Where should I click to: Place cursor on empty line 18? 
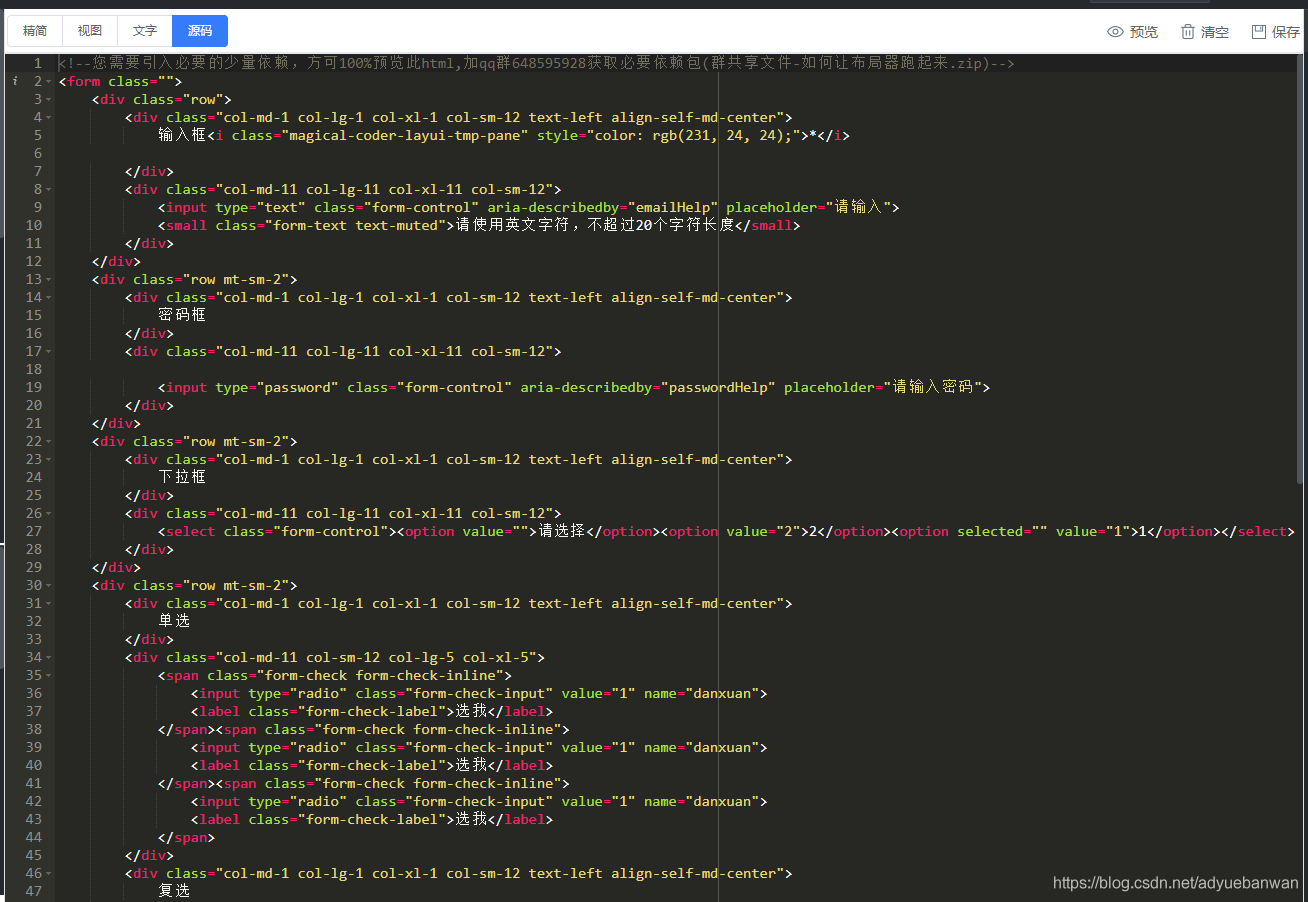[680, 369]
